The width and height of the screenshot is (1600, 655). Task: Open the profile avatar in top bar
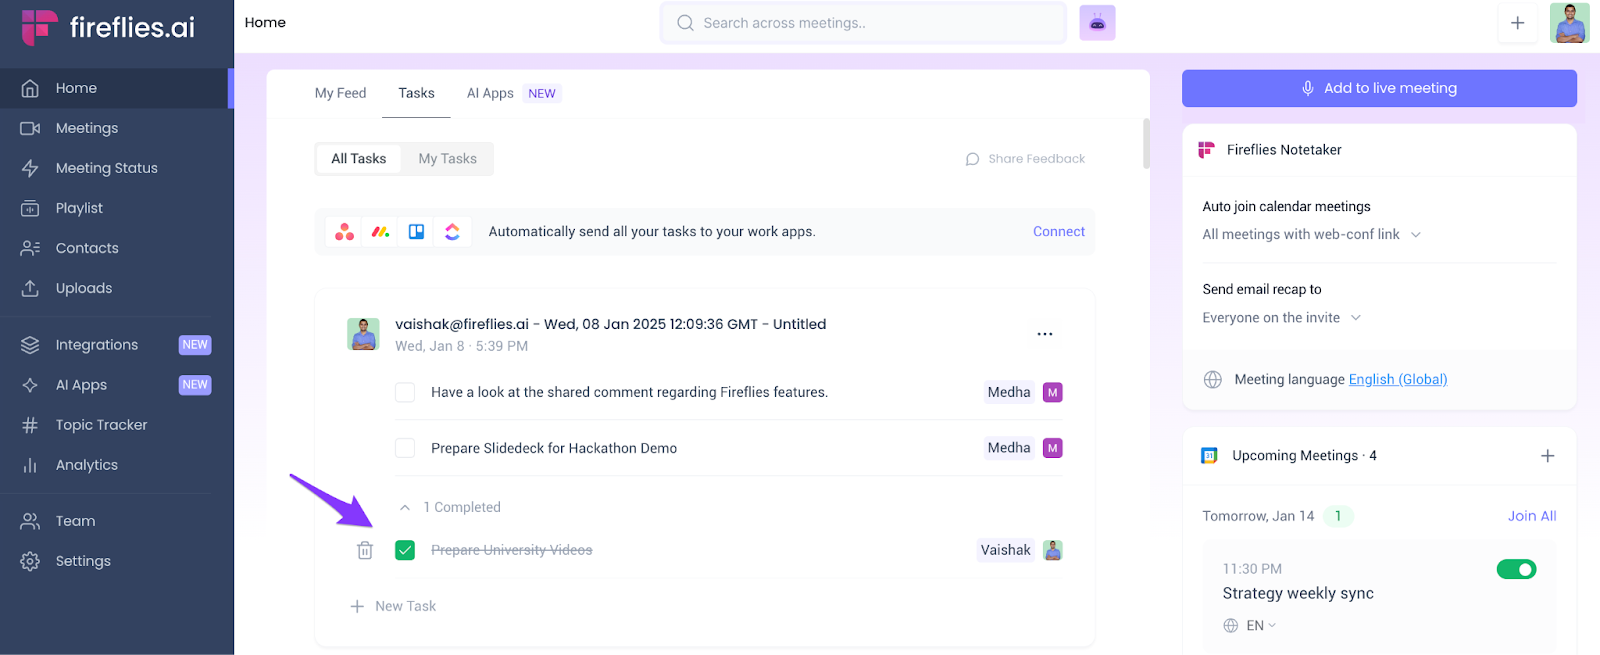pyautogui.click(x=1569, y=23)
